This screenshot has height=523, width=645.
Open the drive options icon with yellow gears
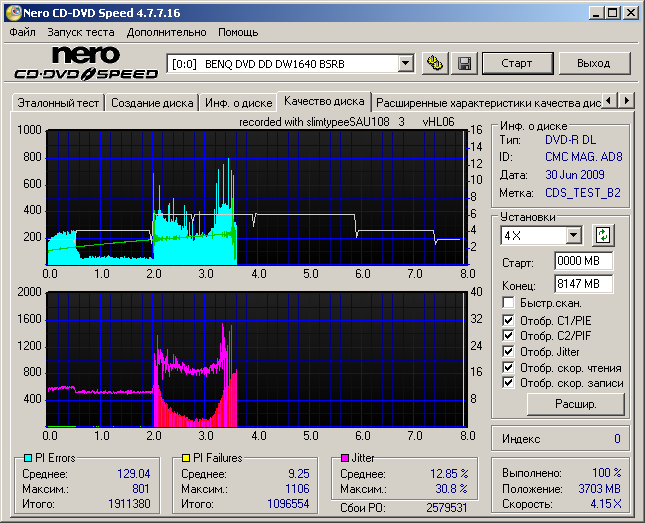435,63
